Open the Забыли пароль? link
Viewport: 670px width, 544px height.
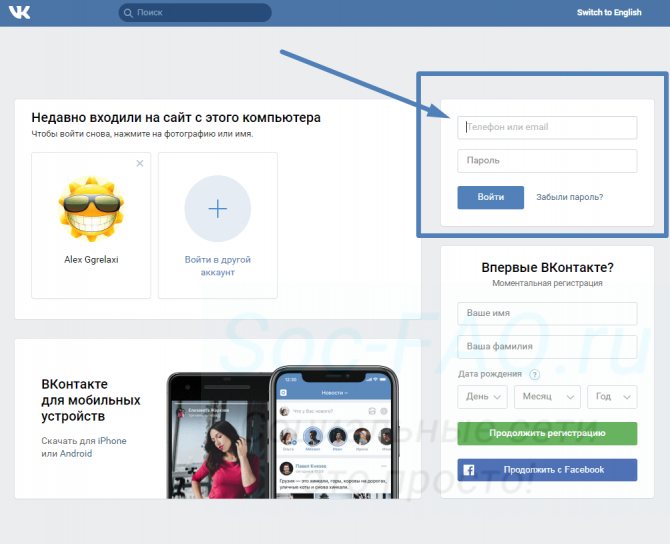[x=570, y=197]
